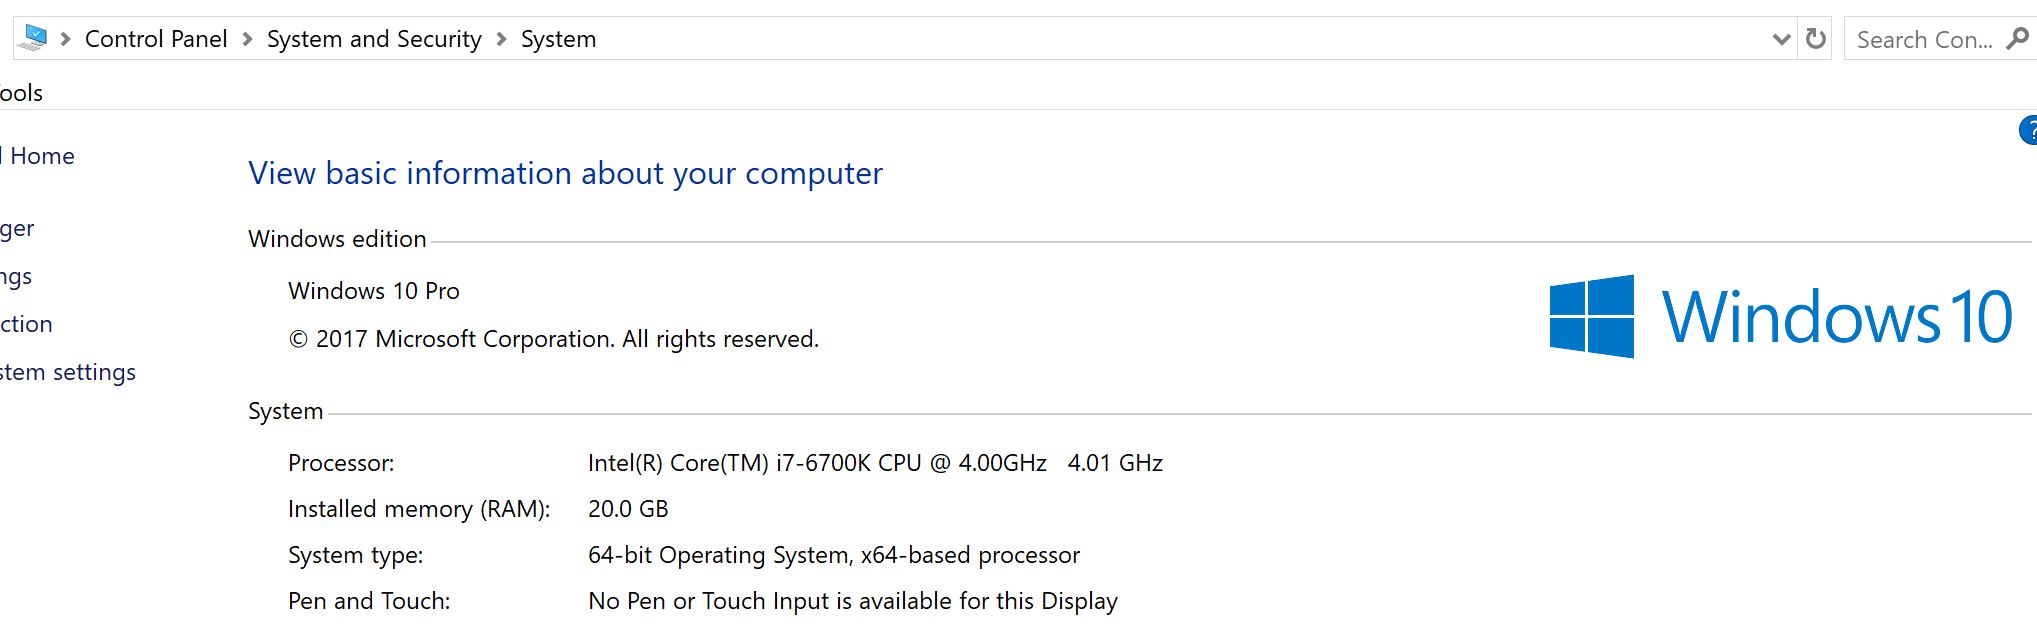Expand the chevron after System and Security
The width and height of the screenshot is (2037, 639).
click(503, 38)
